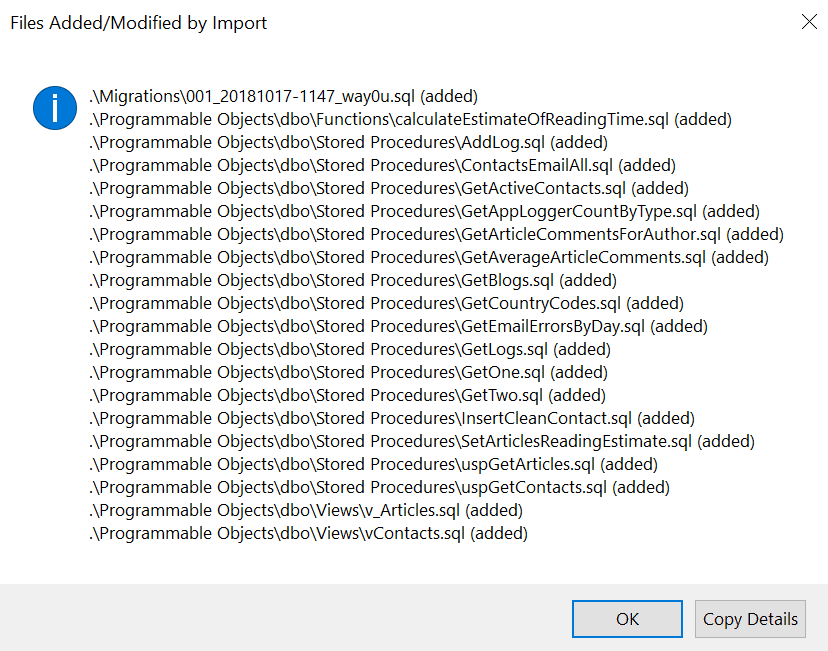Image resolution: width=828 pixels, height=651 pixels.
Task: Click the GetArticleCommentsForAuthor.sql line
Action: (437, 234)
